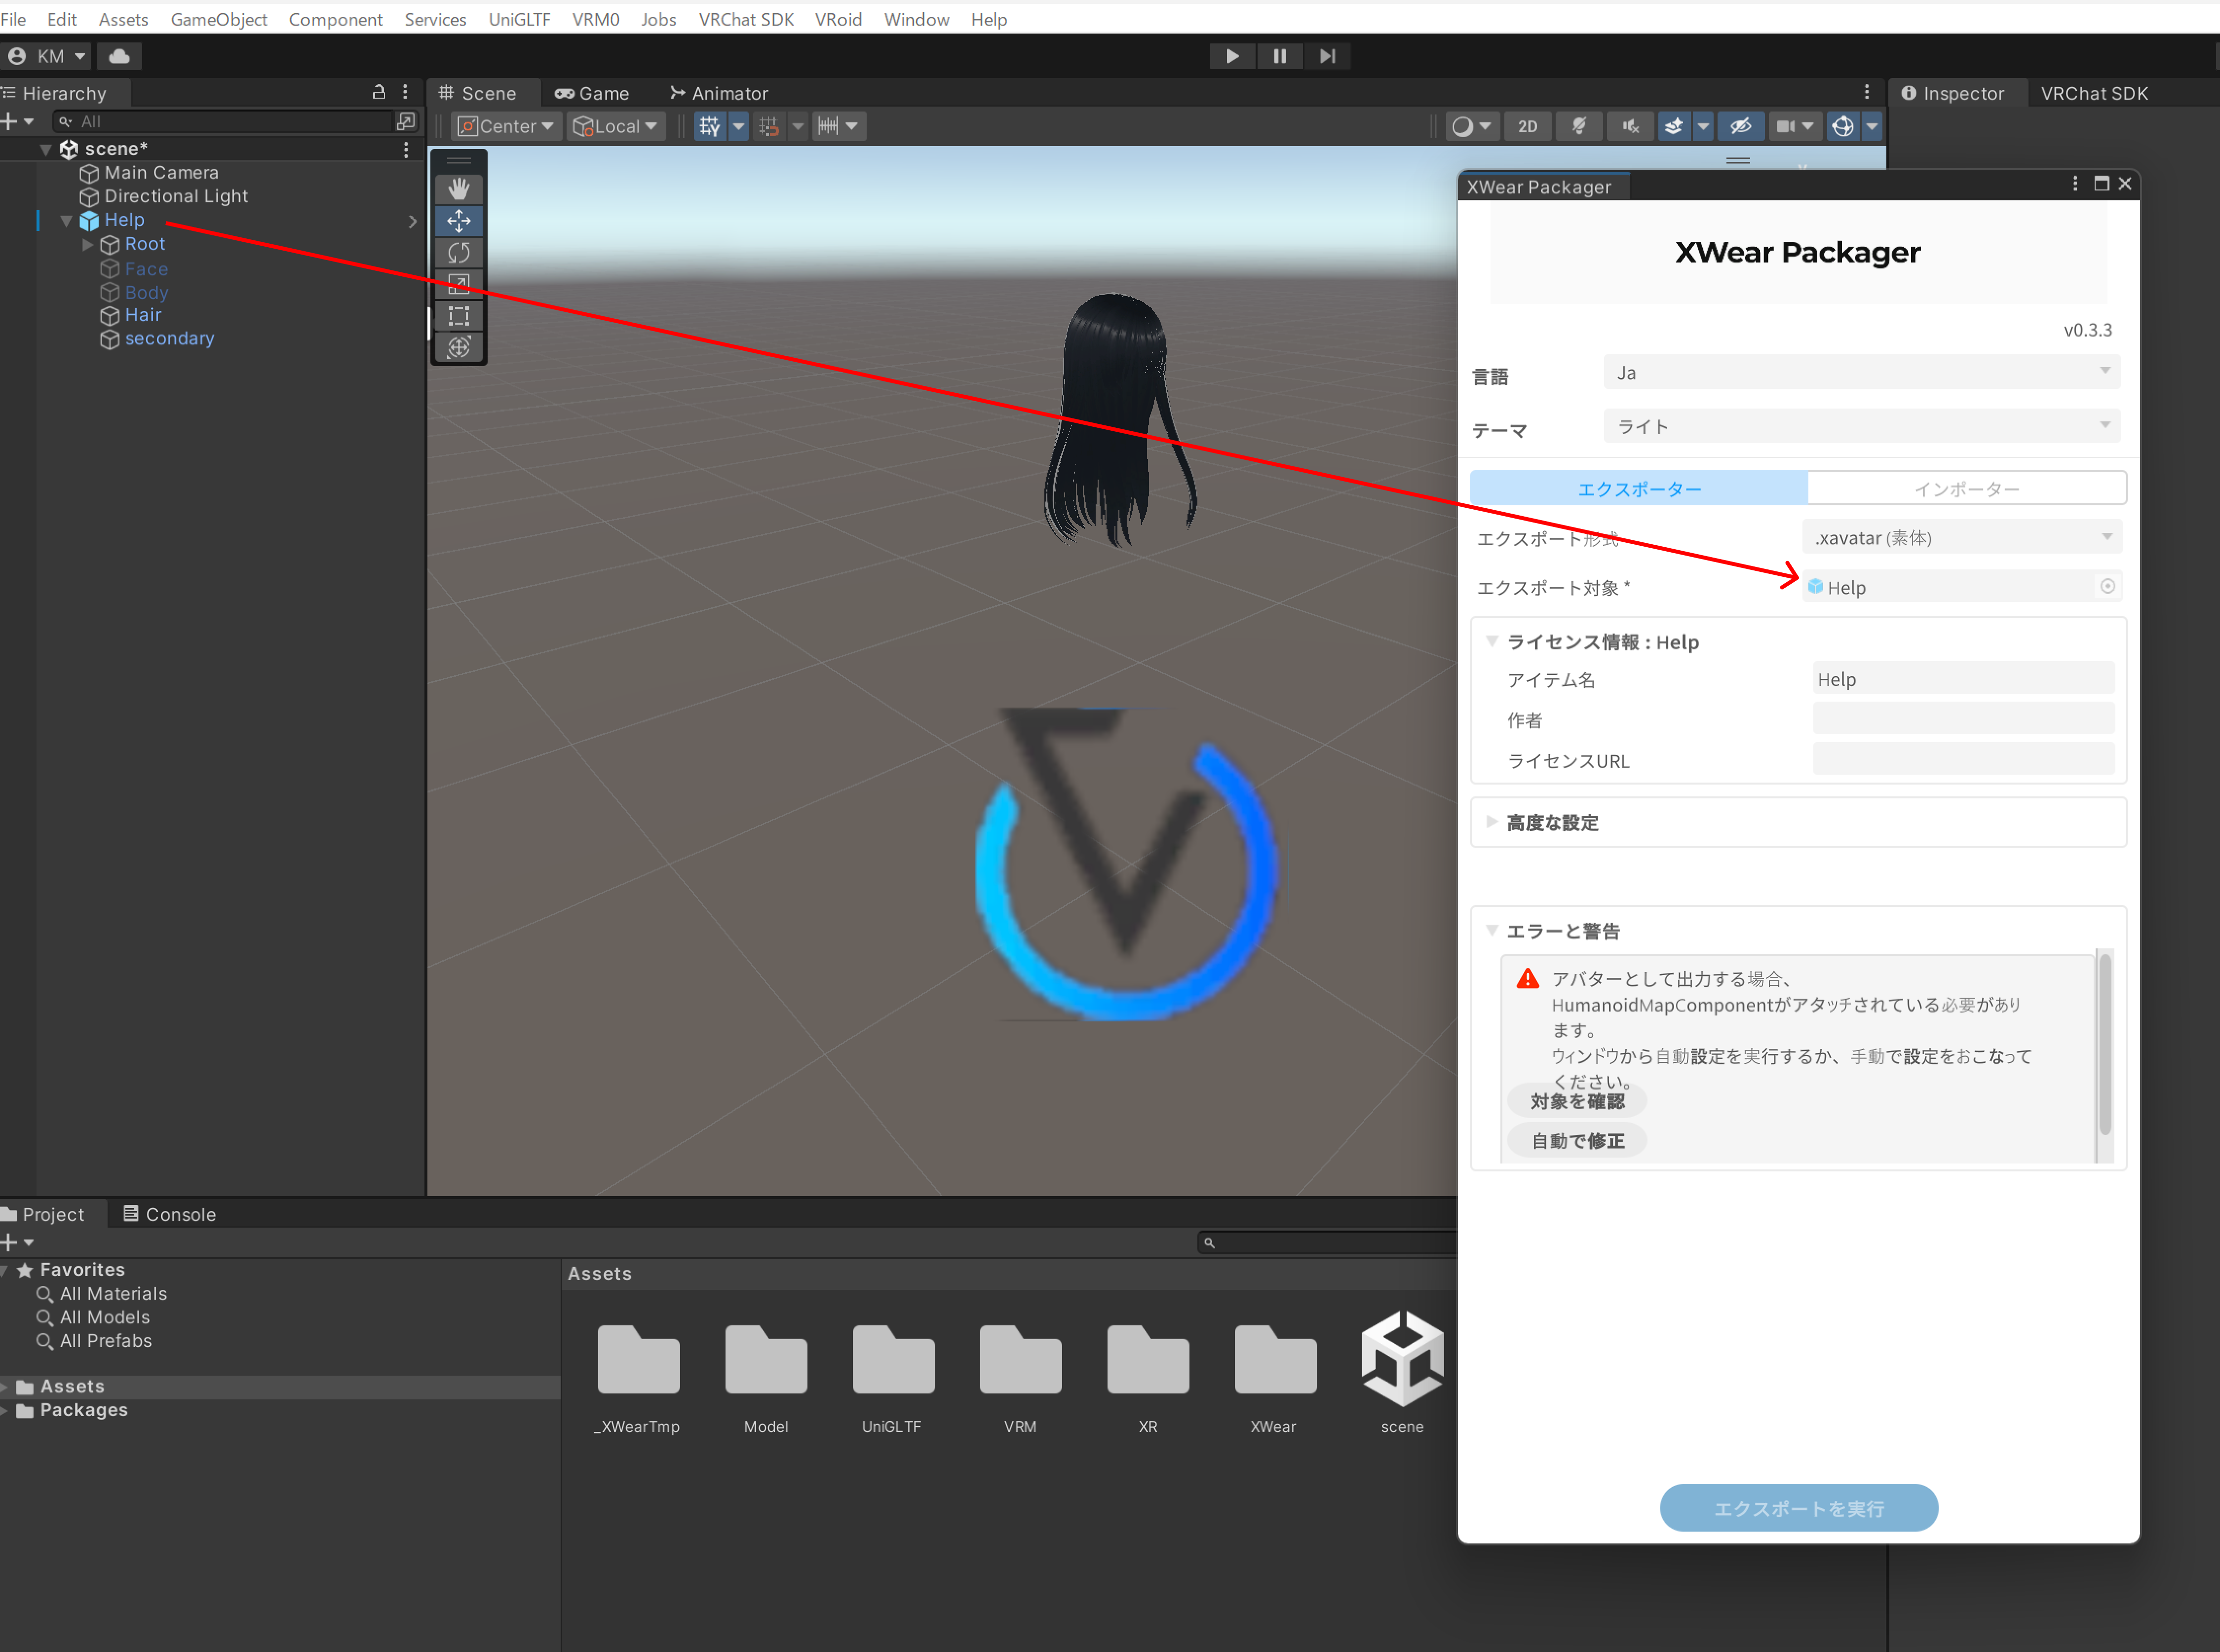Switch to the Game tab
This screenshot has width=2220, height=1652.
592,93
